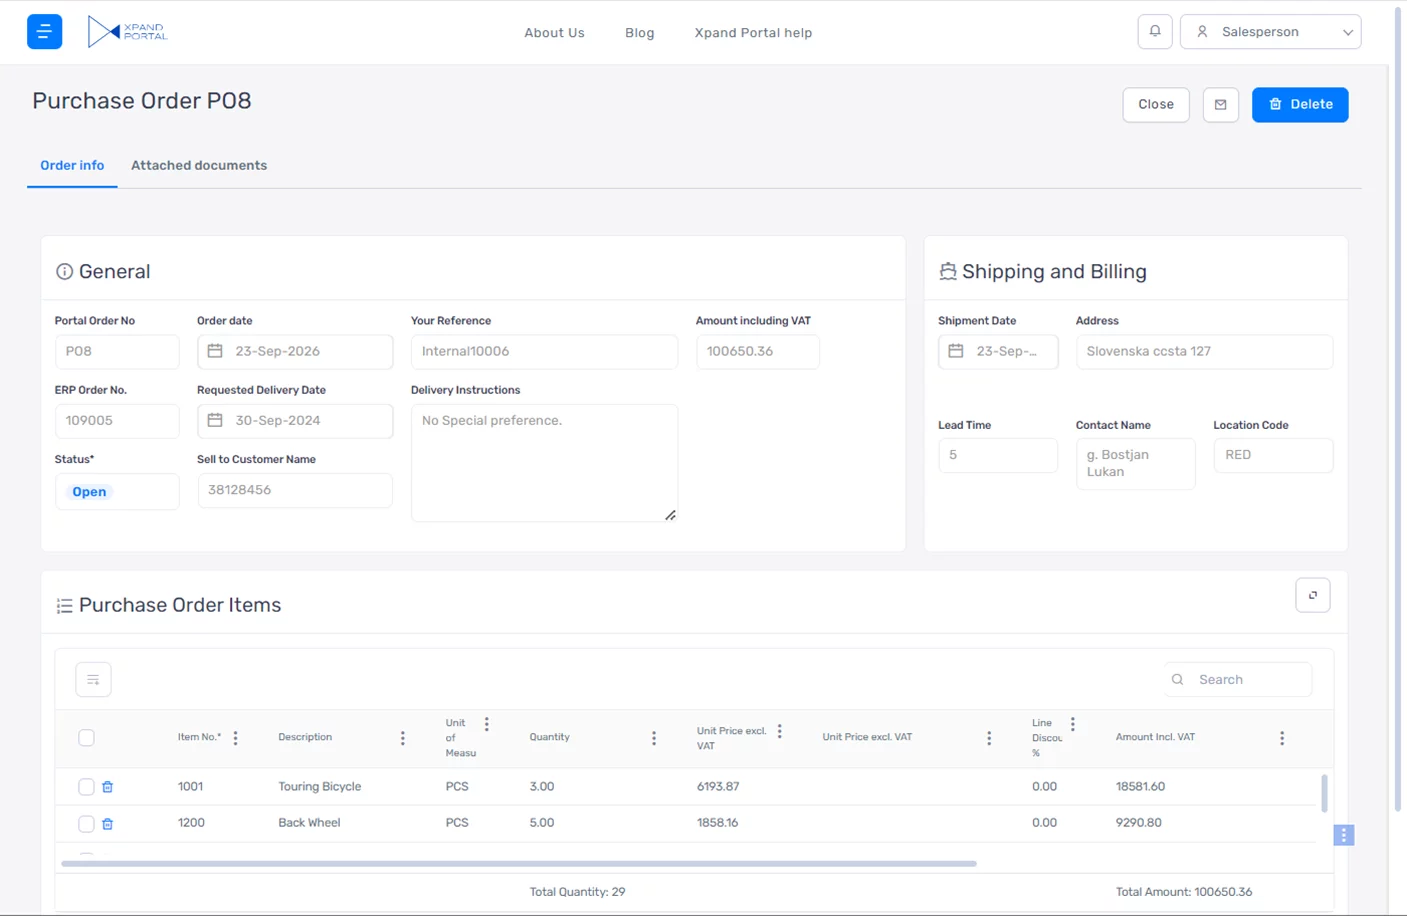Click the Close button

[x=1155, y=105]
